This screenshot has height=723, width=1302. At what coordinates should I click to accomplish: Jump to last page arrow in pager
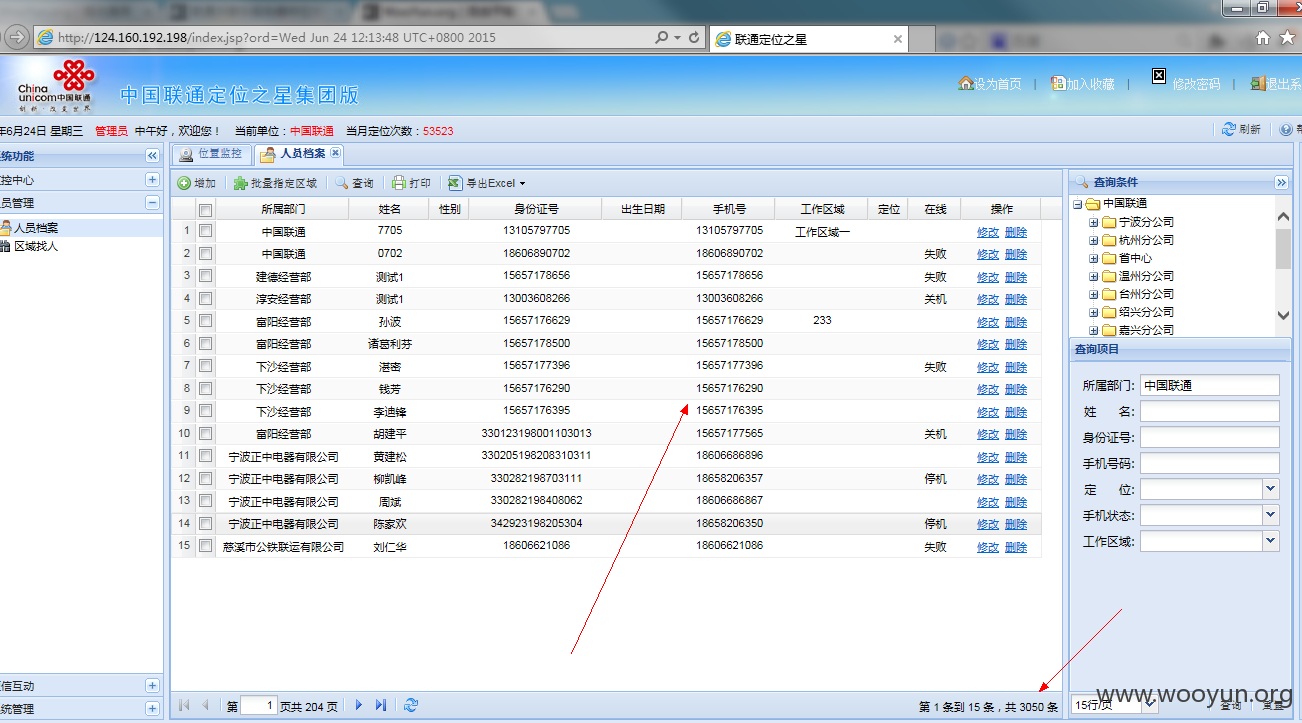tap(381, 705)
